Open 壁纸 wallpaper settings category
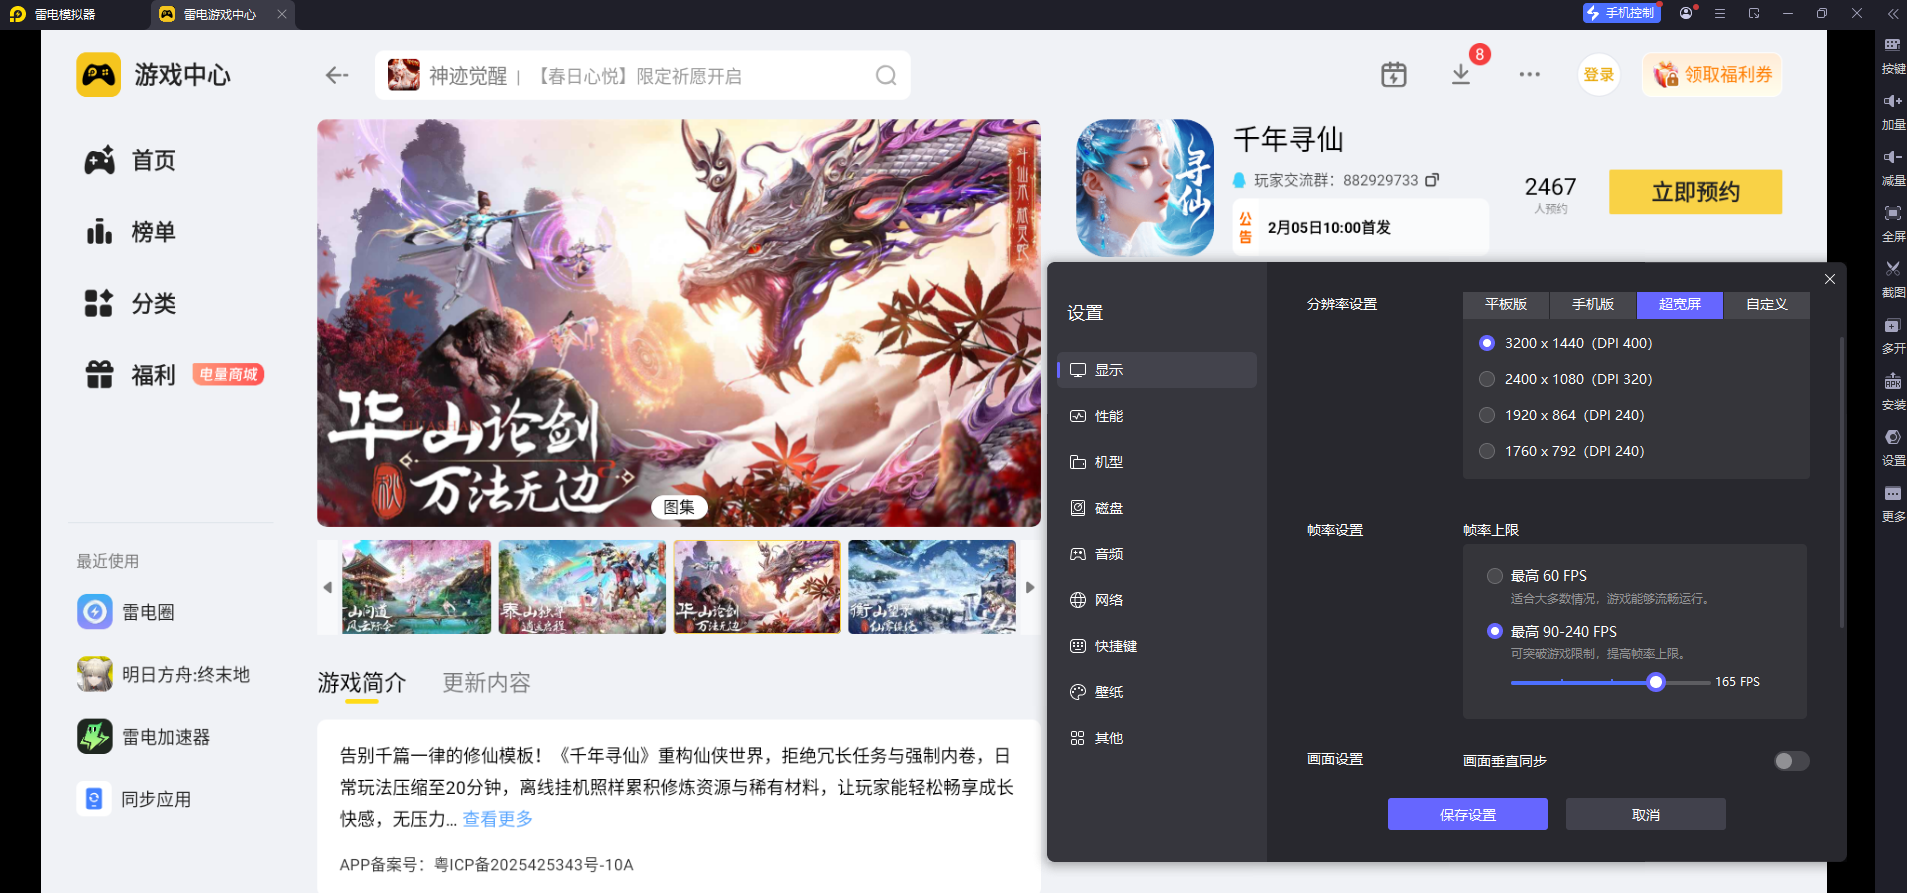This screenshot has height=893, width=1907. pyautogui.click(x=1157, y=692)
